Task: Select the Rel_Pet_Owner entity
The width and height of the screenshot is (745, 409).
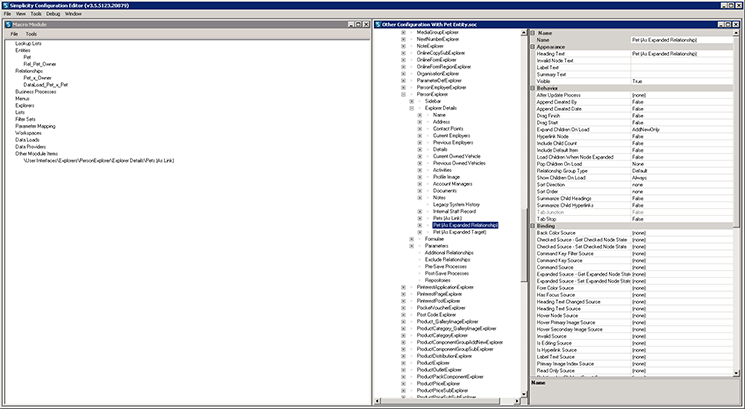Action: pos(40,64)
